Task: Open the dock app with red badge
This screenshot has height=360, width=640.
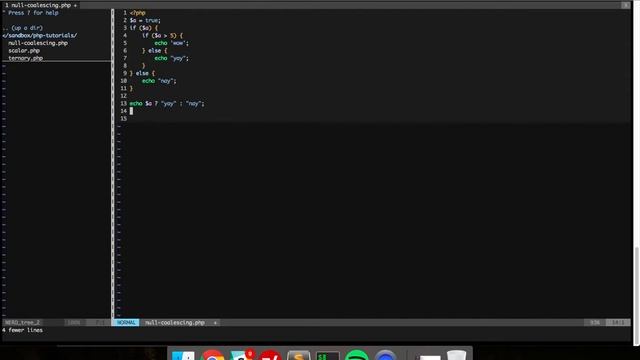Action: tap(242, 355)
